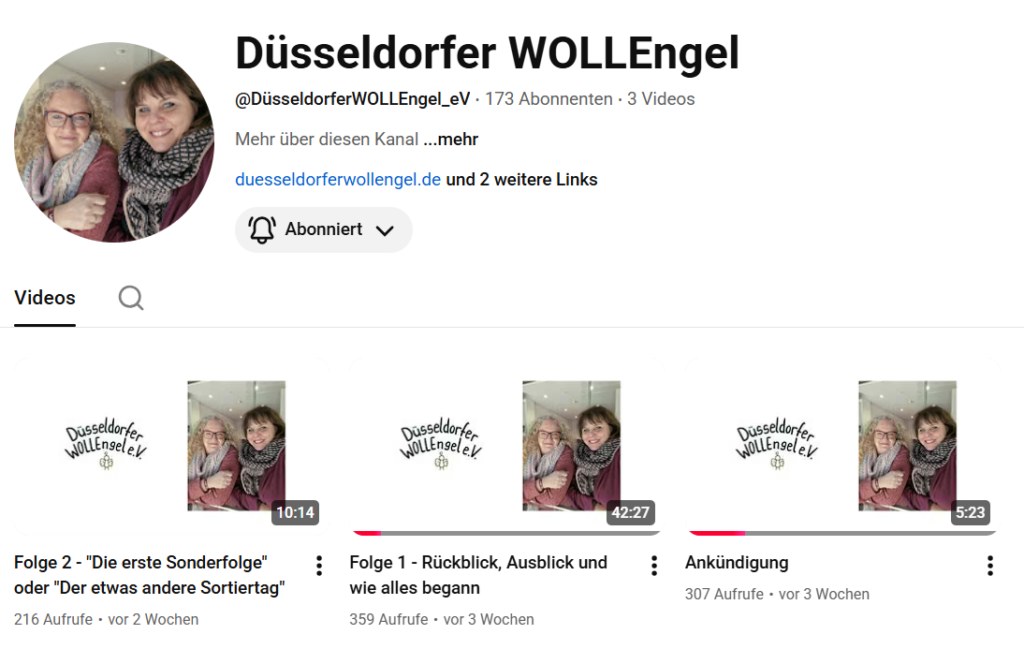Select the Videos tab

tap(45, 298)
